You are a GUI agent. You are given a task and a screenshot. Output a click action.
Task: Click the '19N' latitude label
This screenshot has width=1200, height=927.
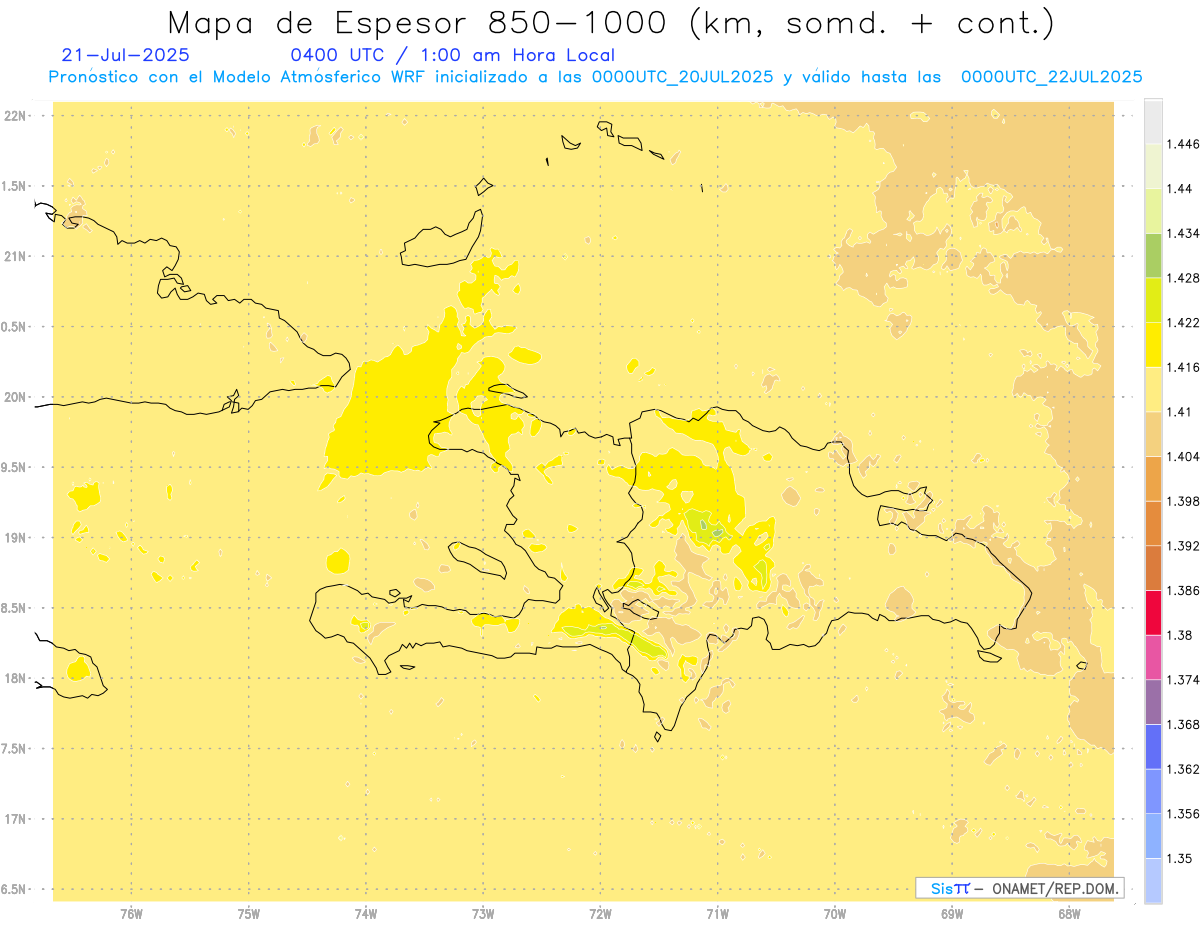click(15, 538)
